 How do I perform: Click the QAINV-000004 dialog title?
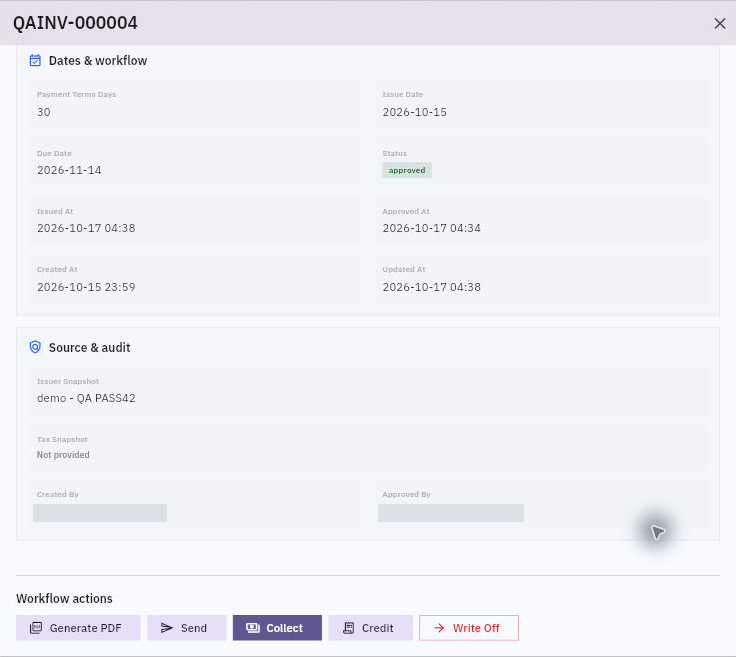tap(75, 23)
